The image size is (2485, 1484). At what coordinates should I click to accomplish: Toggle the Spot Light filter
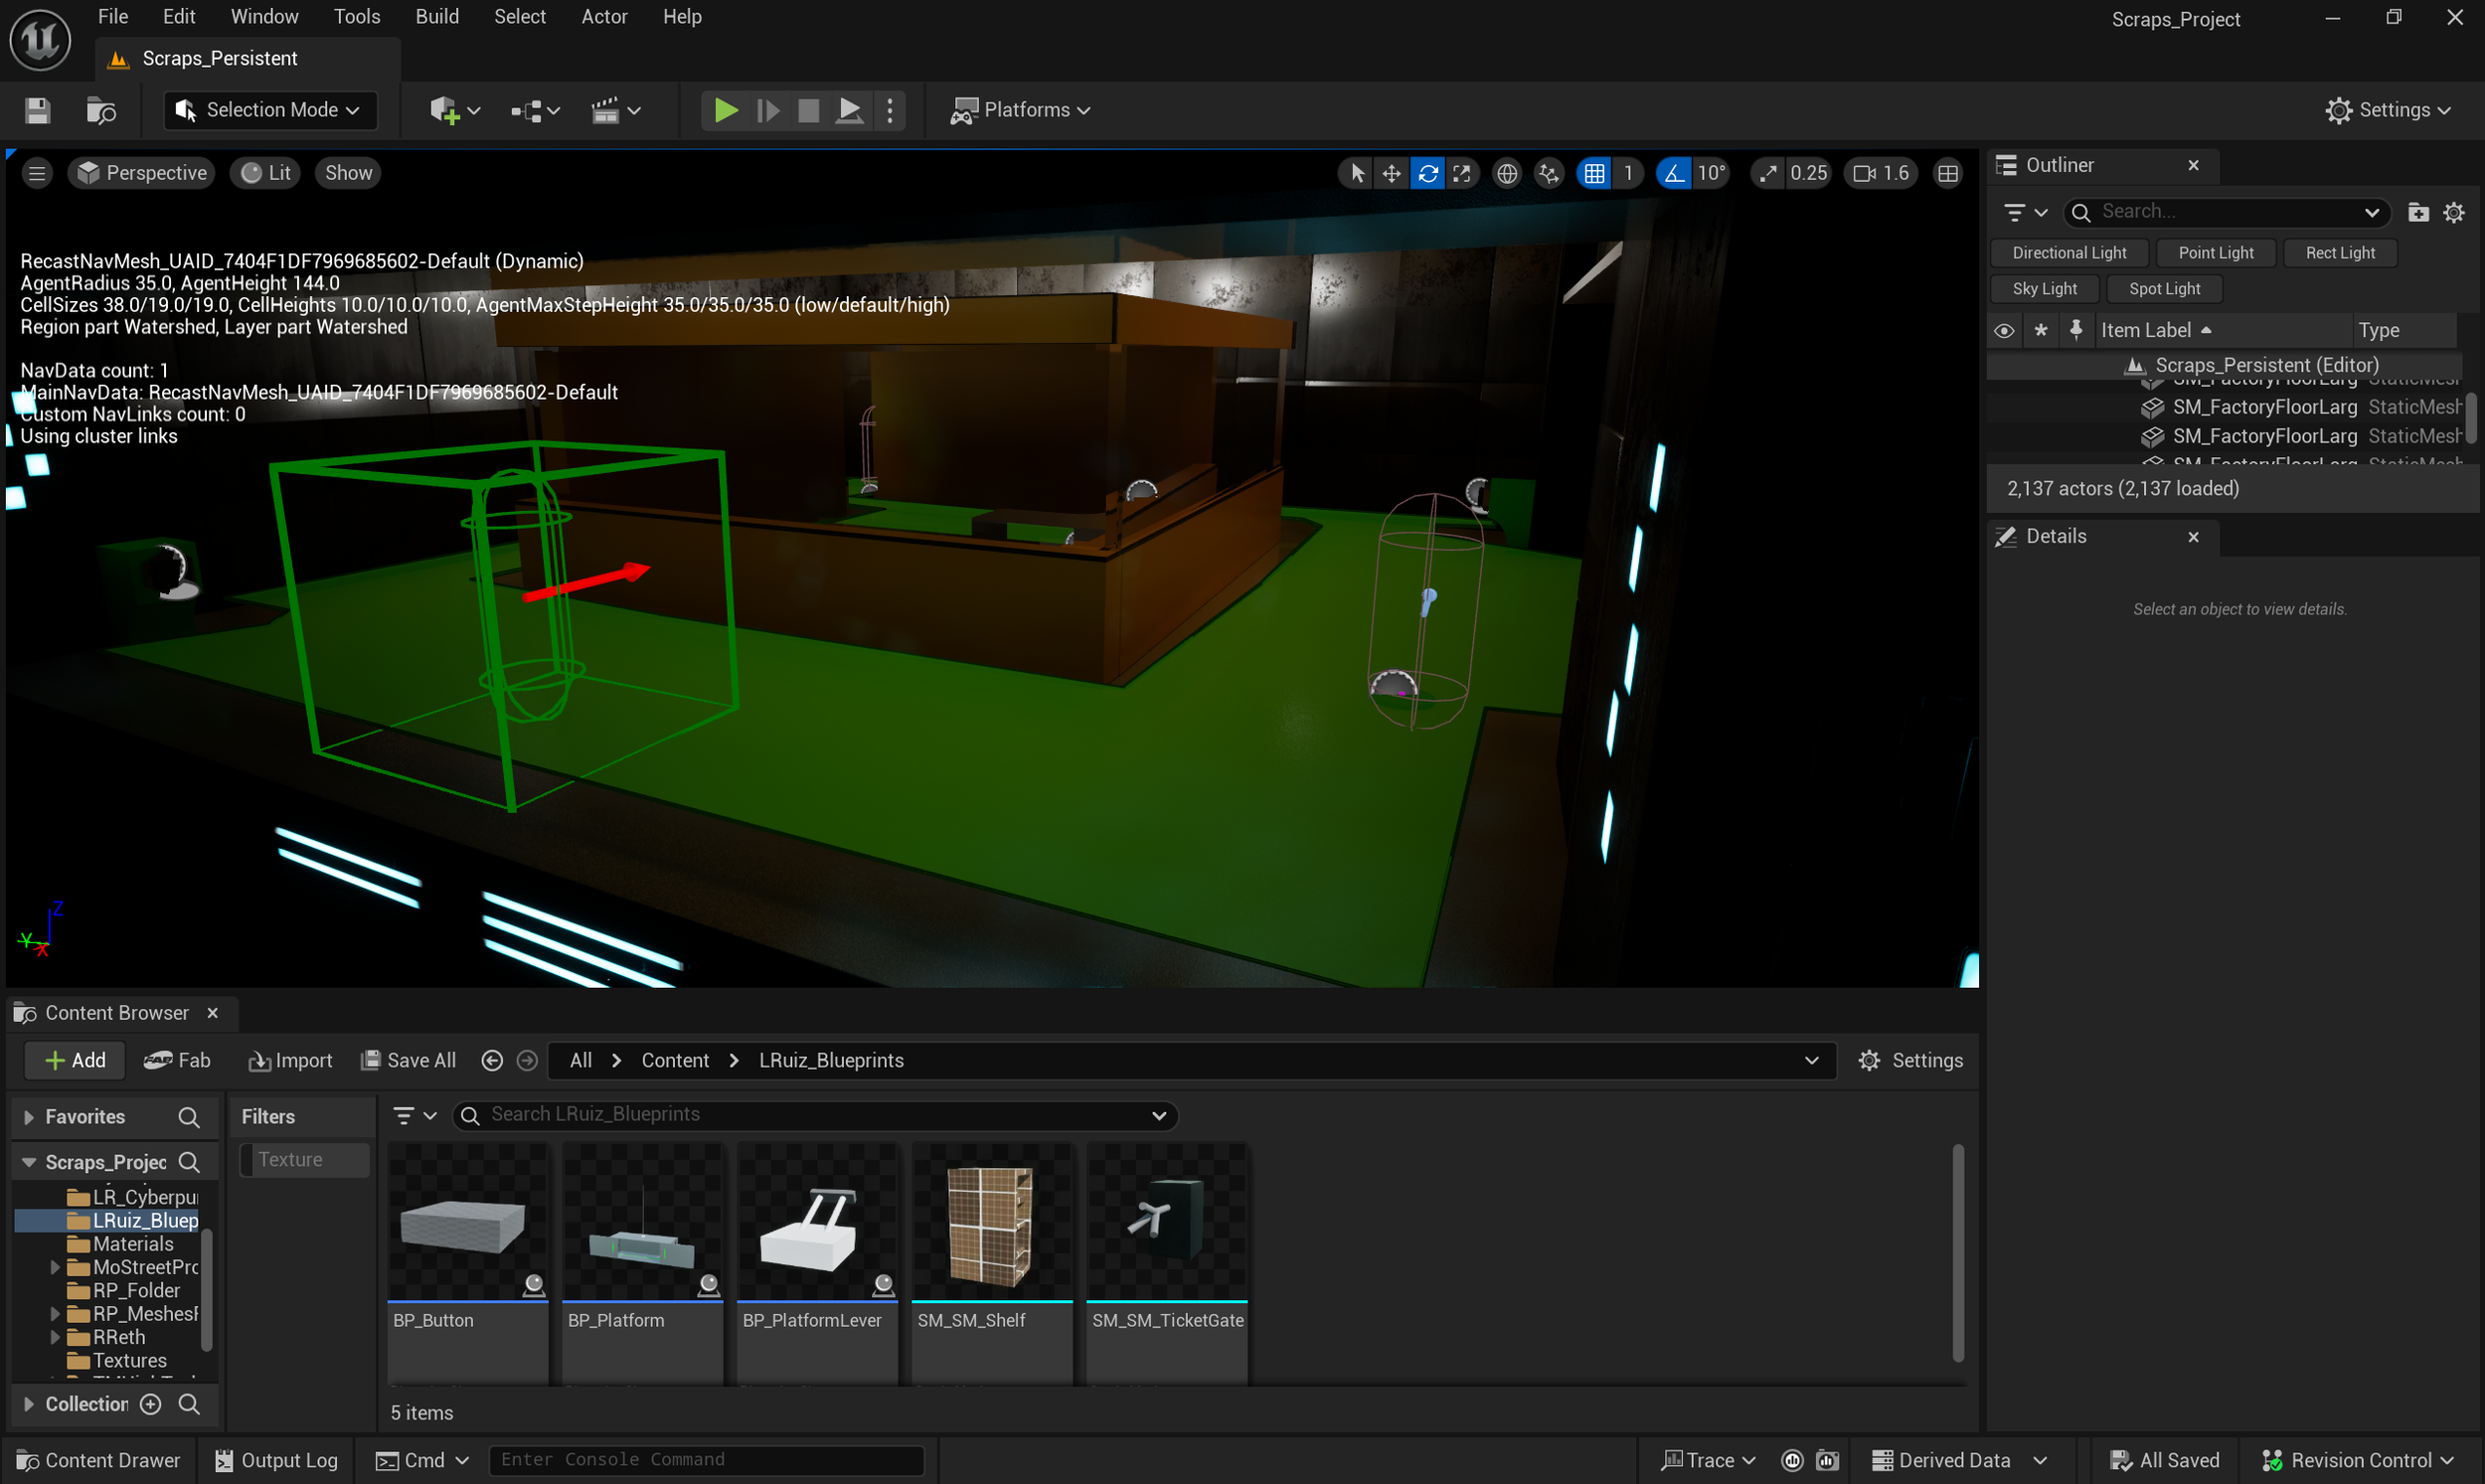(2164, 289)
